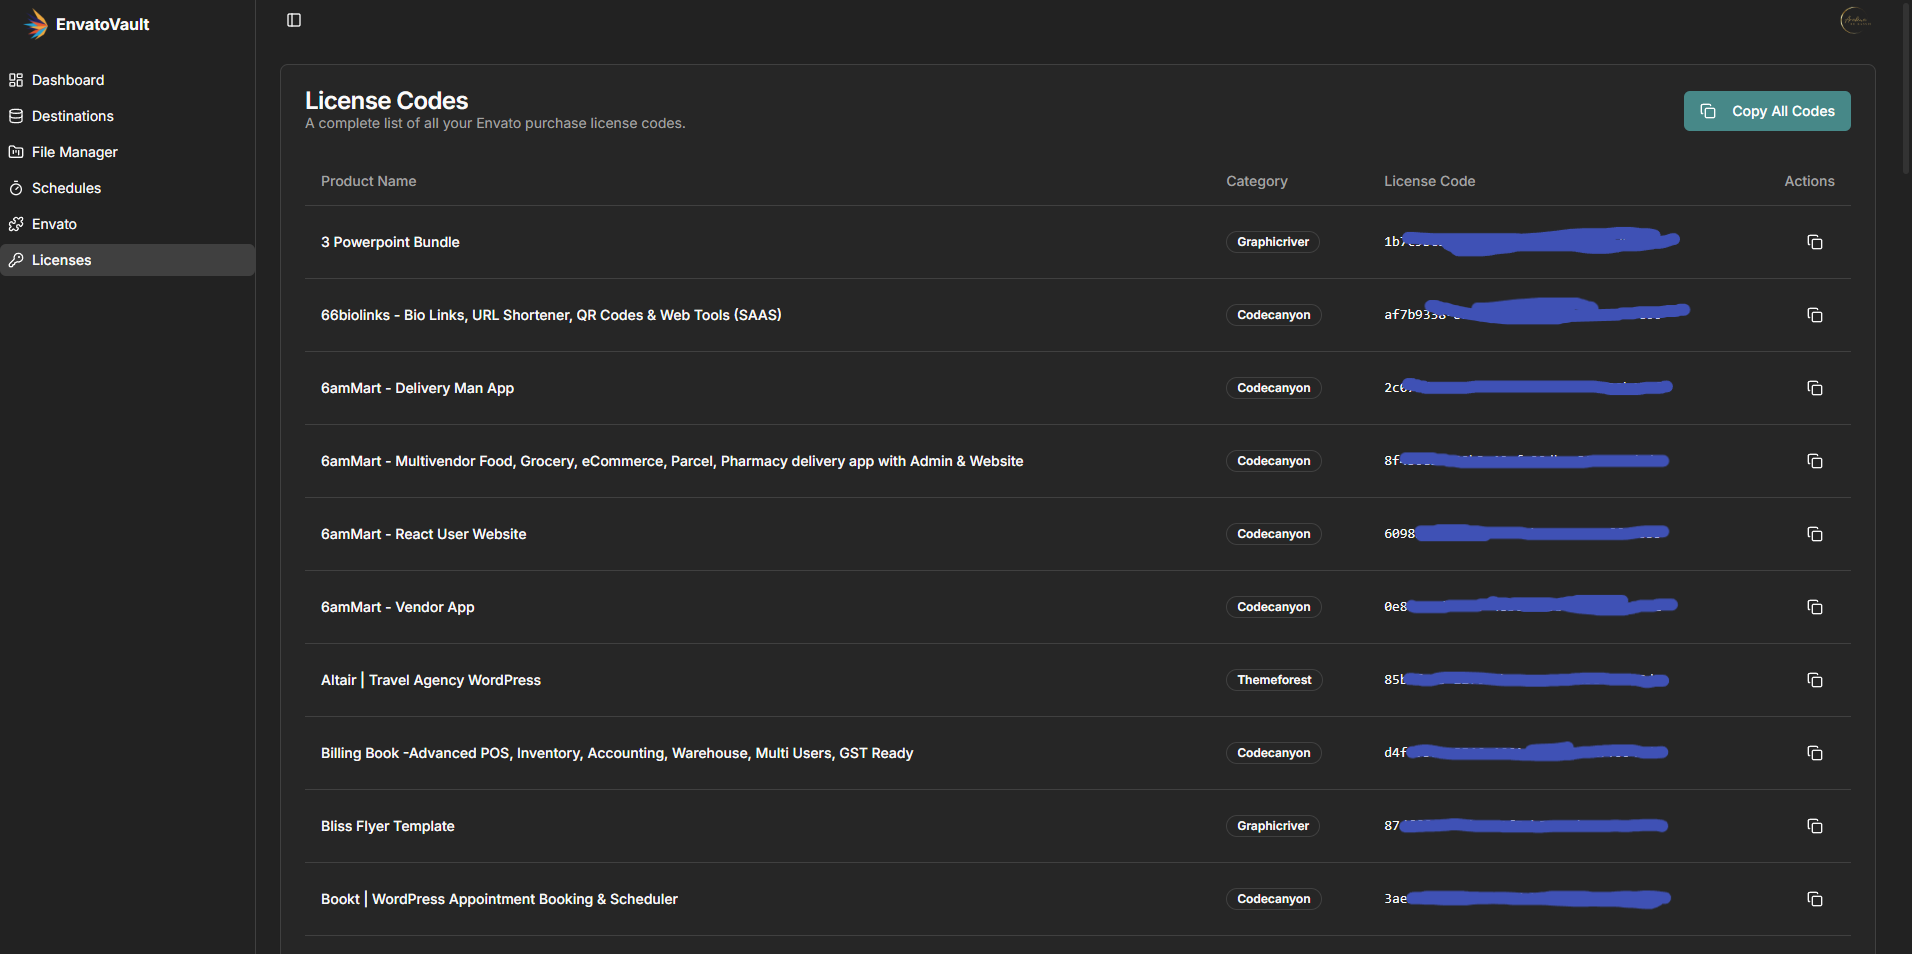The width and height of the screenshot is (1912, 954).
Task: Click the Product Name column header
Action: point(368,181)
